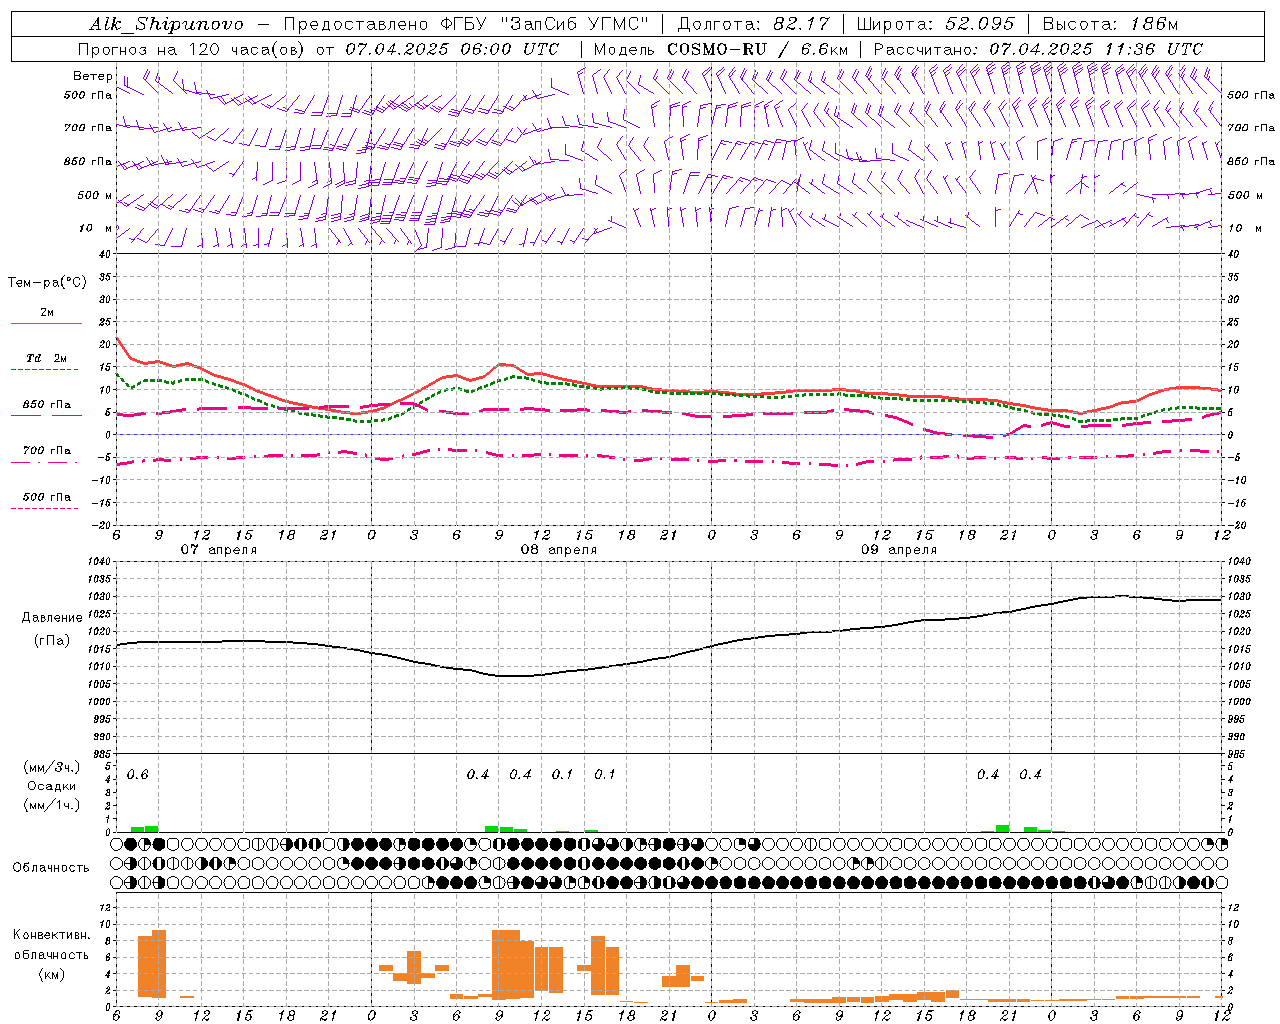1280x1024 pixels.
Task: Click the Облачность cloud cover label
Action: click(51, 868)
